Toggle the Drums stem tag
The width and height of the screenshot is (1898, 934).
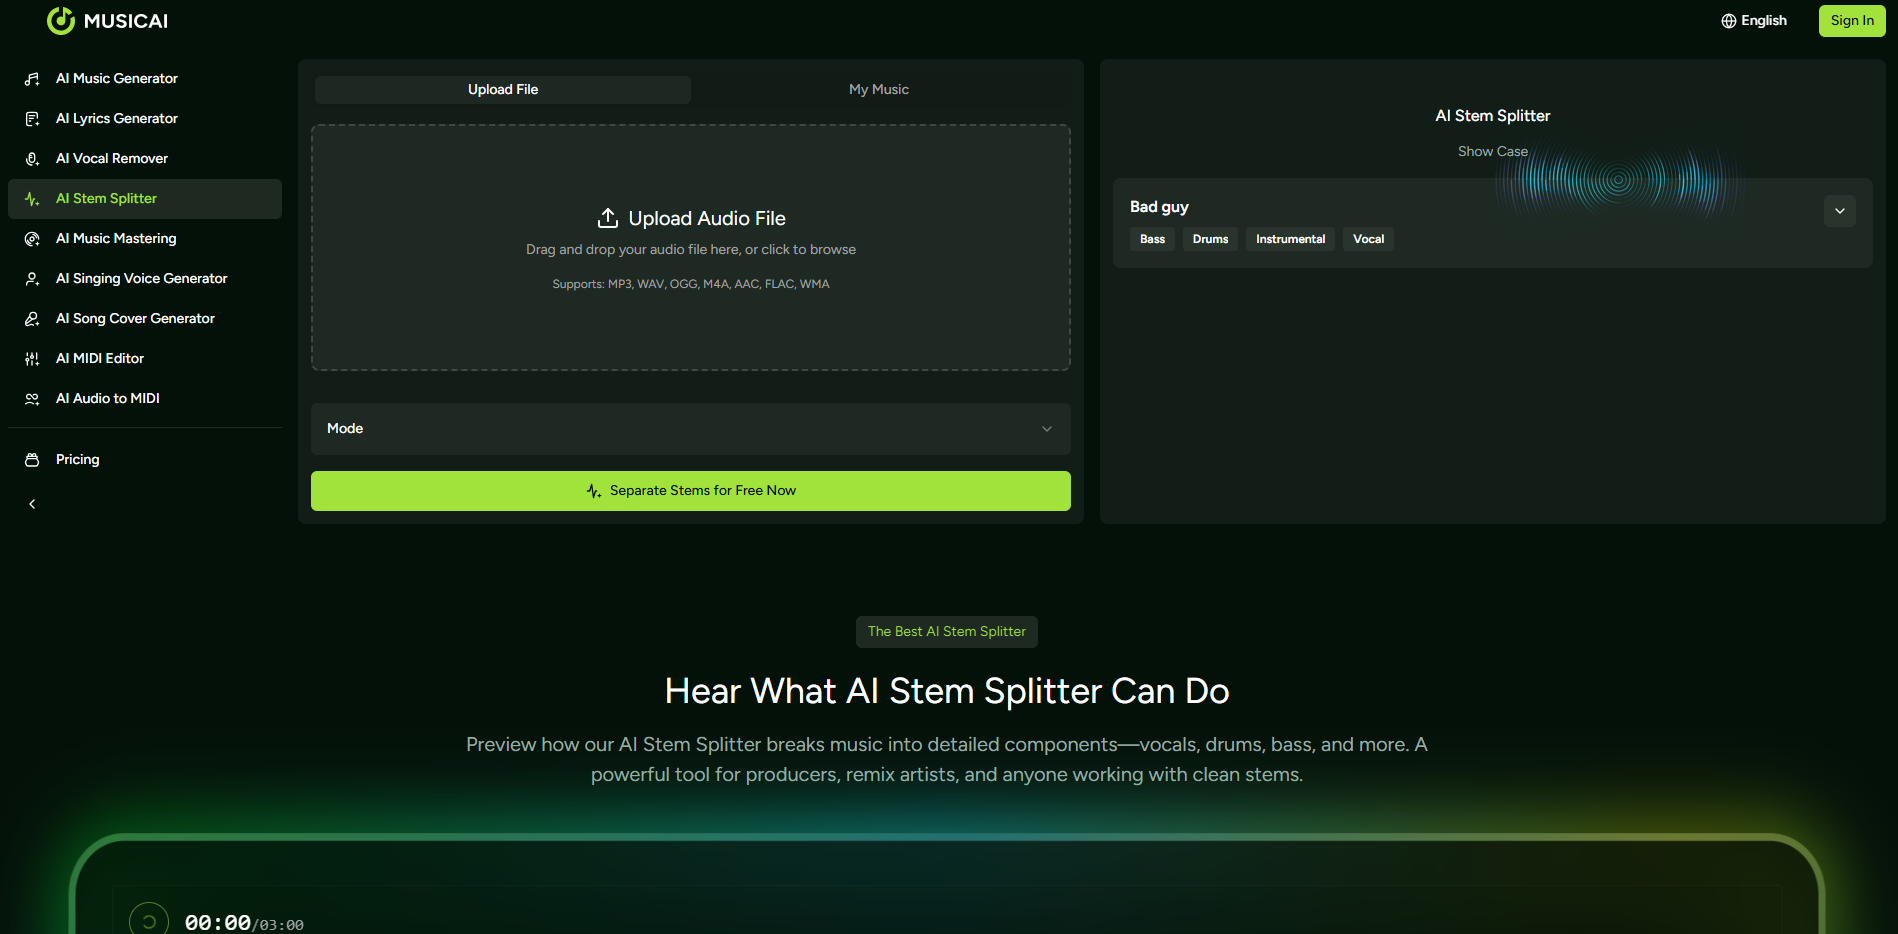coord(1210,239)
